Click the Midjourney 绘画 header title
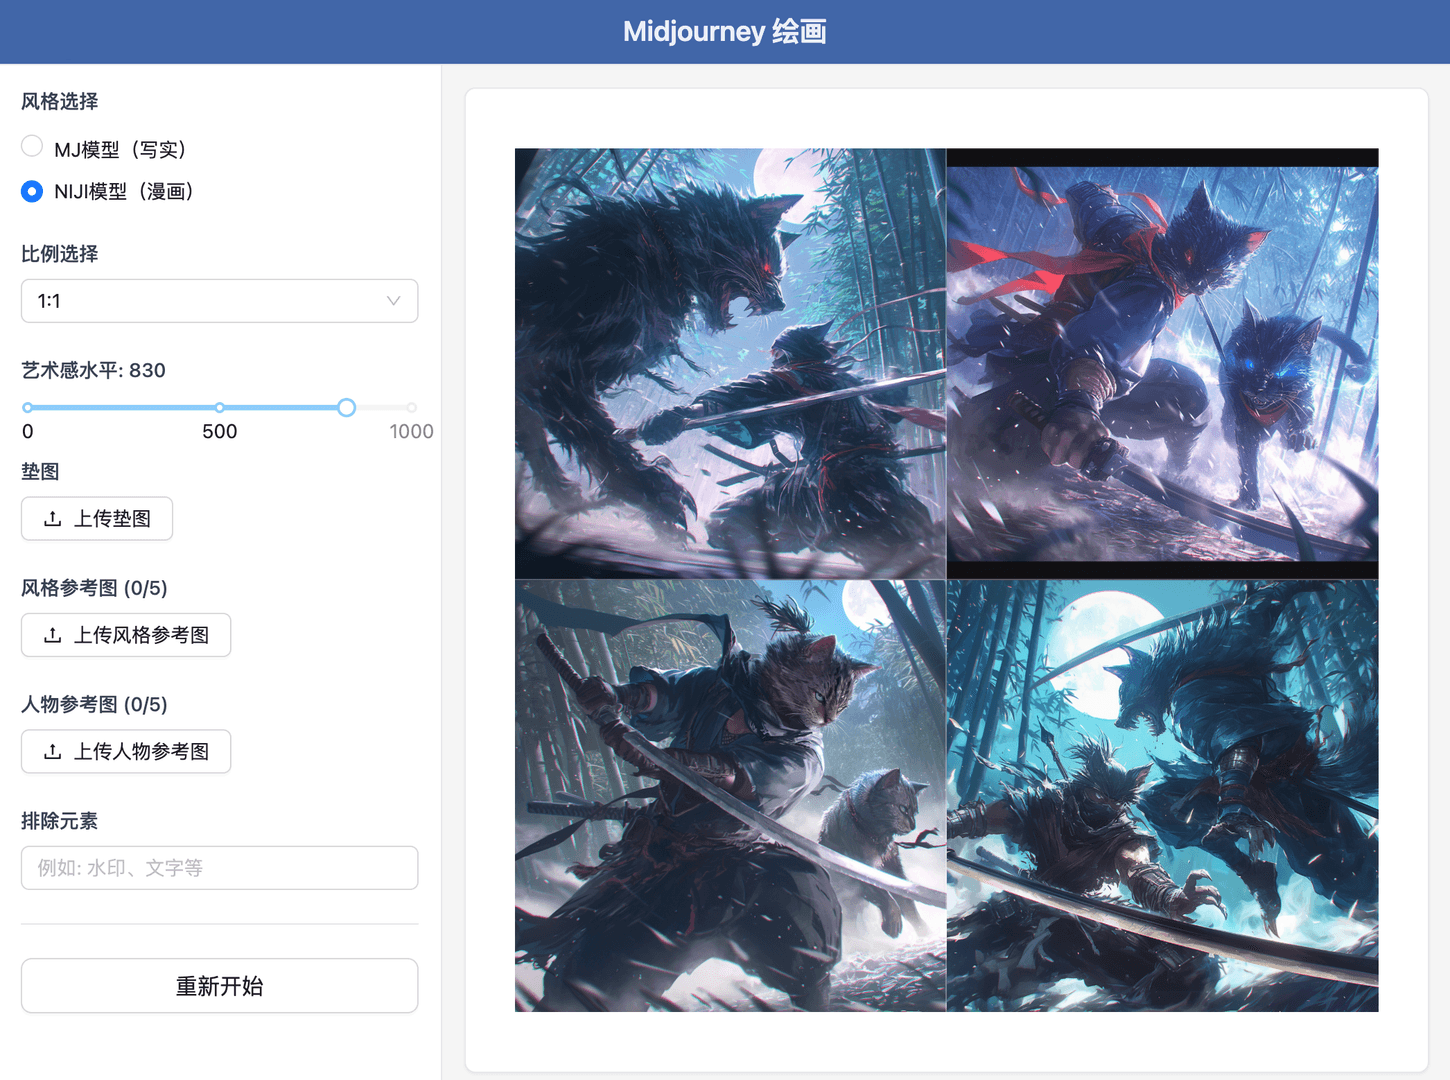 tap(724, 31)
